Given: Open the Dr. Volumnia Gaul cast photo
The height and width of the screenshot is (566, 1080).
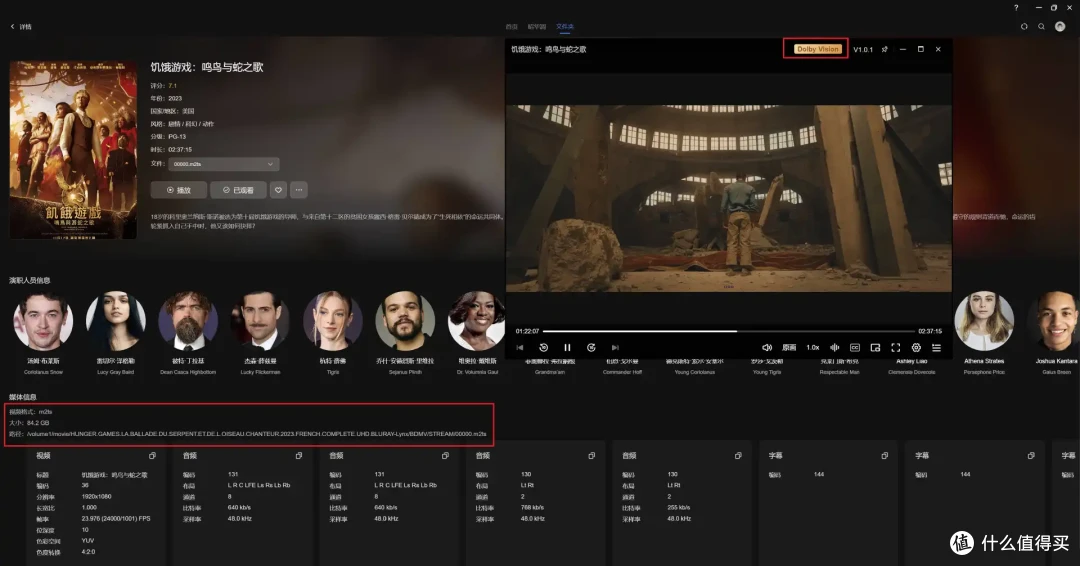Looking at the screenshot, I should [477, 321].
